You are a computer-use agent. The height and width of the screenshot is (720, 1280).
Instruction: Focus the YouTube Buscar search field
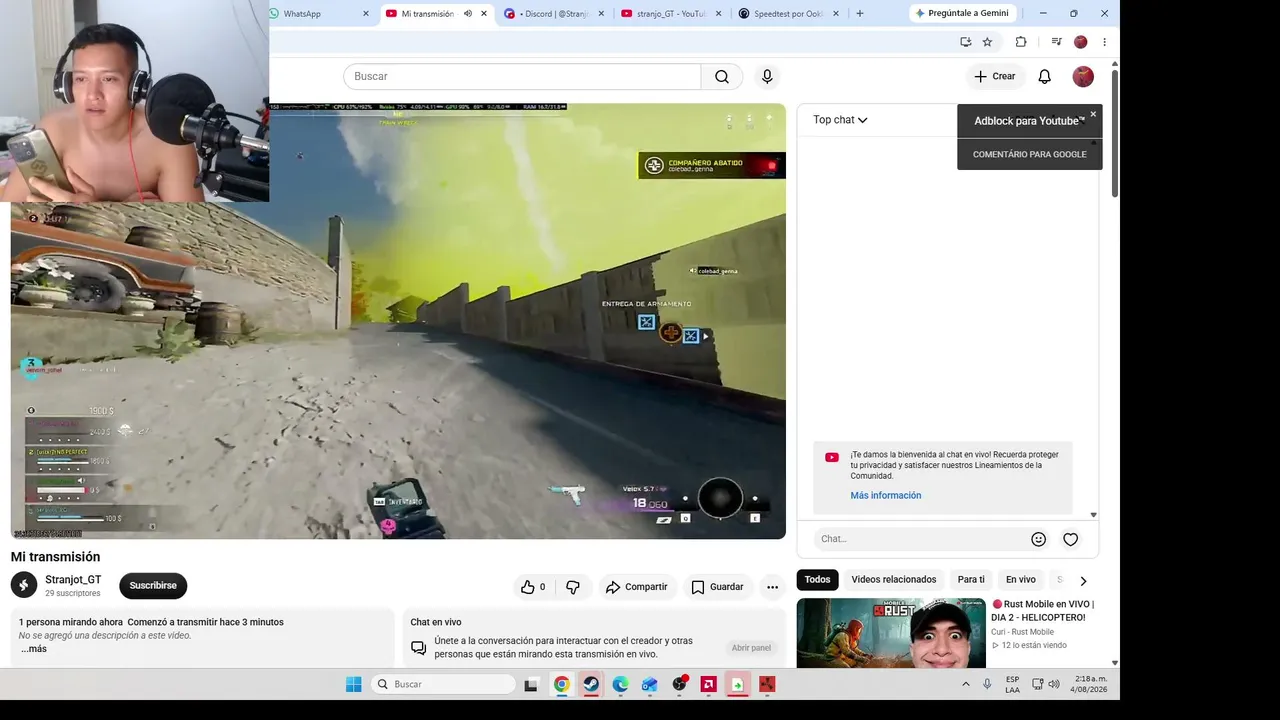(522, 76)
